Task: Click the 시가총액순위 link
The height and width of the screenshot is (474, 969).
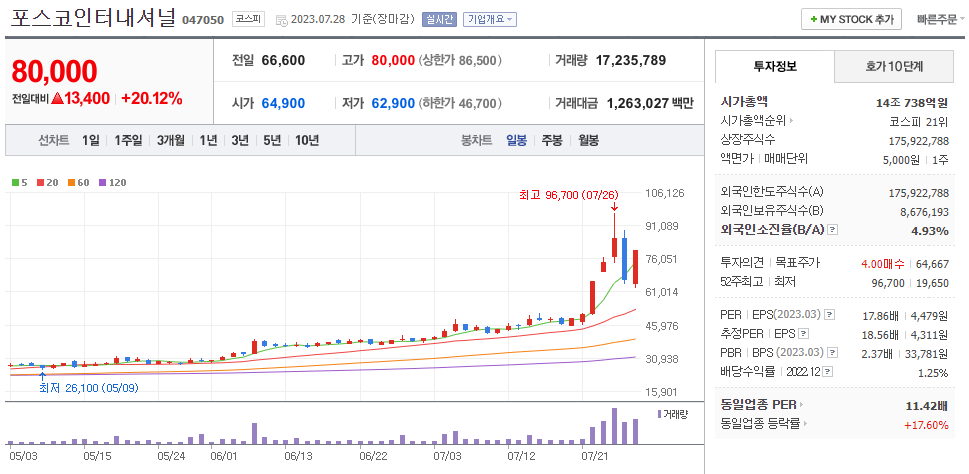Action: [x=753, y=121]
